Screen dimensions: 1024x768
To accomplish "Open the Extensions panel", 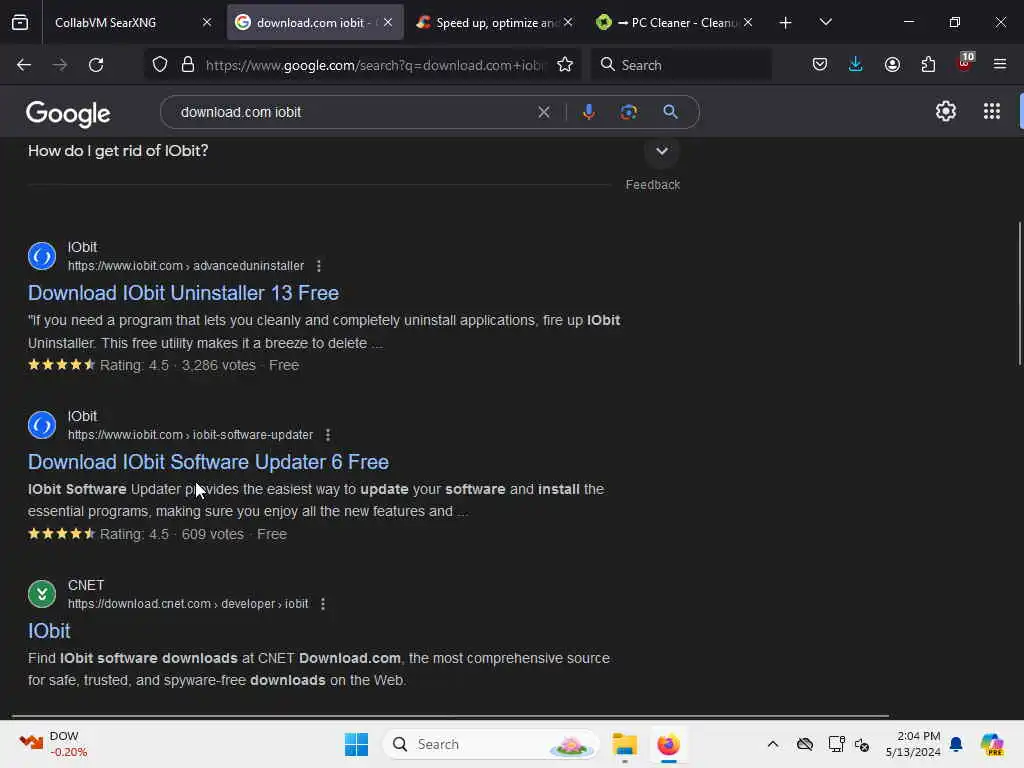I will click(x=928, y=64).
